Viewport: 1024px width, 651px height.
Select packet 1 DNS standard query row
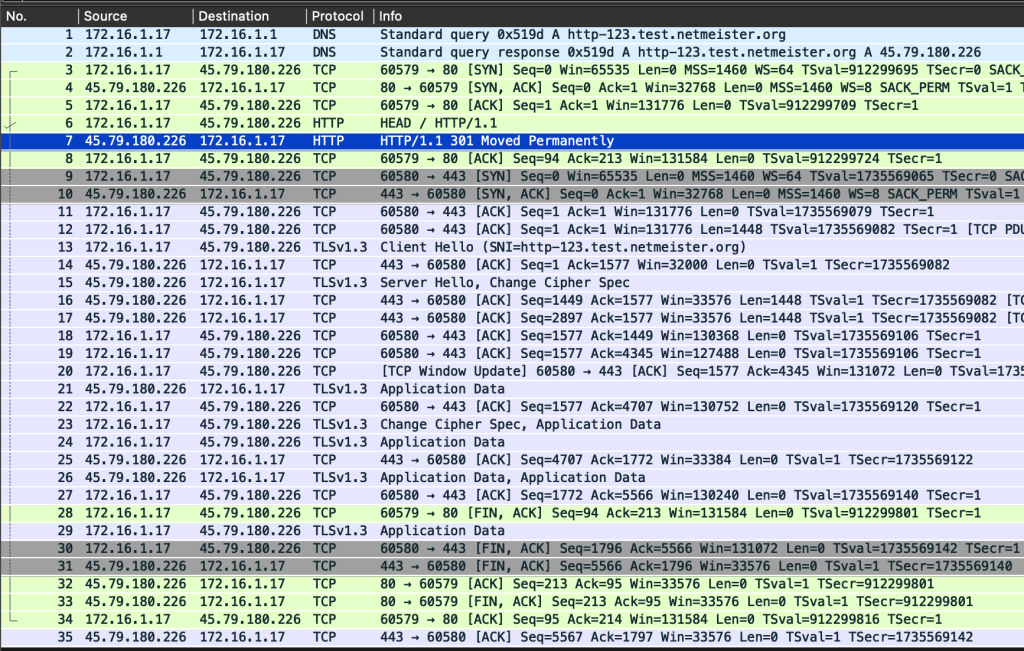click(x=512, y=35)
